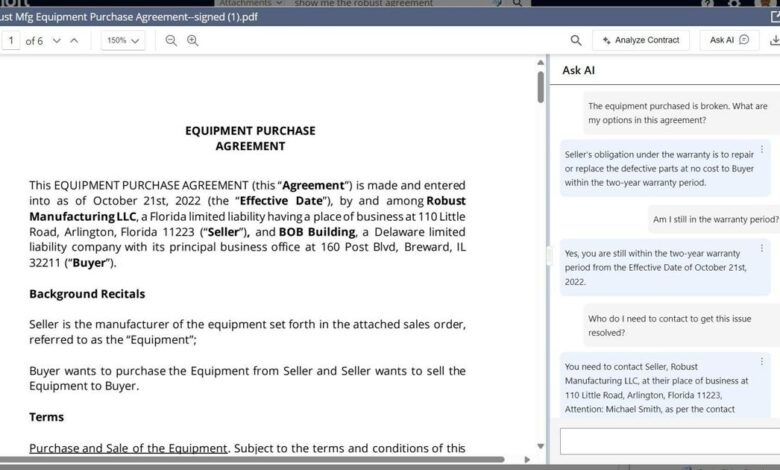The image size is (780, 470).
Task: Click the 'EQUIPMENT PURCHASE AGREEMENT' title text
Action: pos(250,138)
